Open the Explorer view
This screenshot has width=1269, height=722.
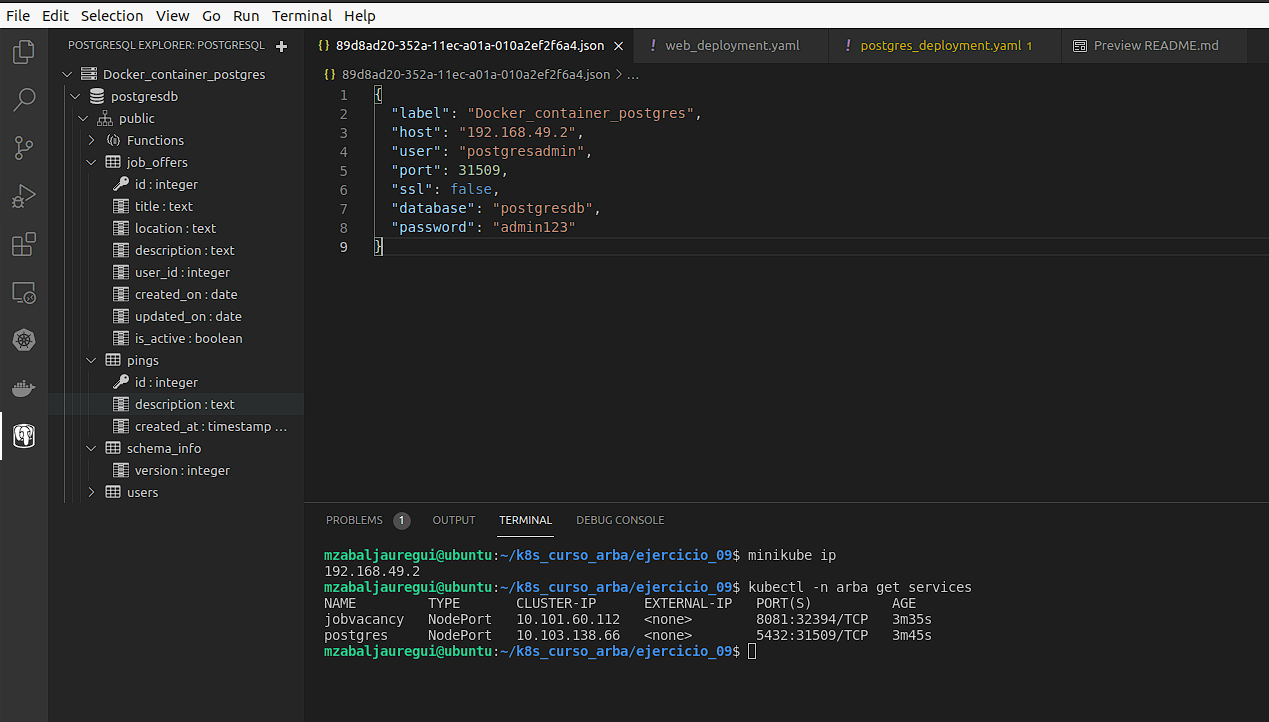click(x=23, y=52)
